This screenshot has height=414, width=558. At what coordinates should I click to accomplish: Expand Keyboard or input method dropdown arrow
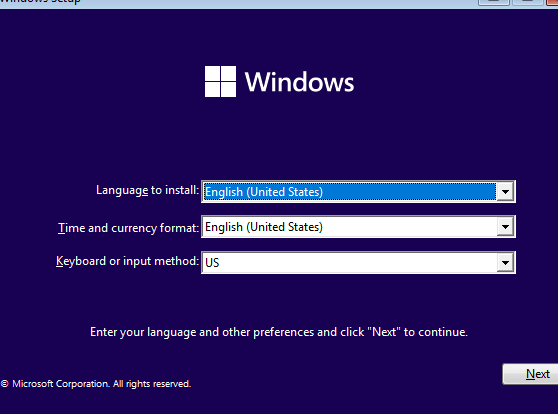[x=505, y=263]
